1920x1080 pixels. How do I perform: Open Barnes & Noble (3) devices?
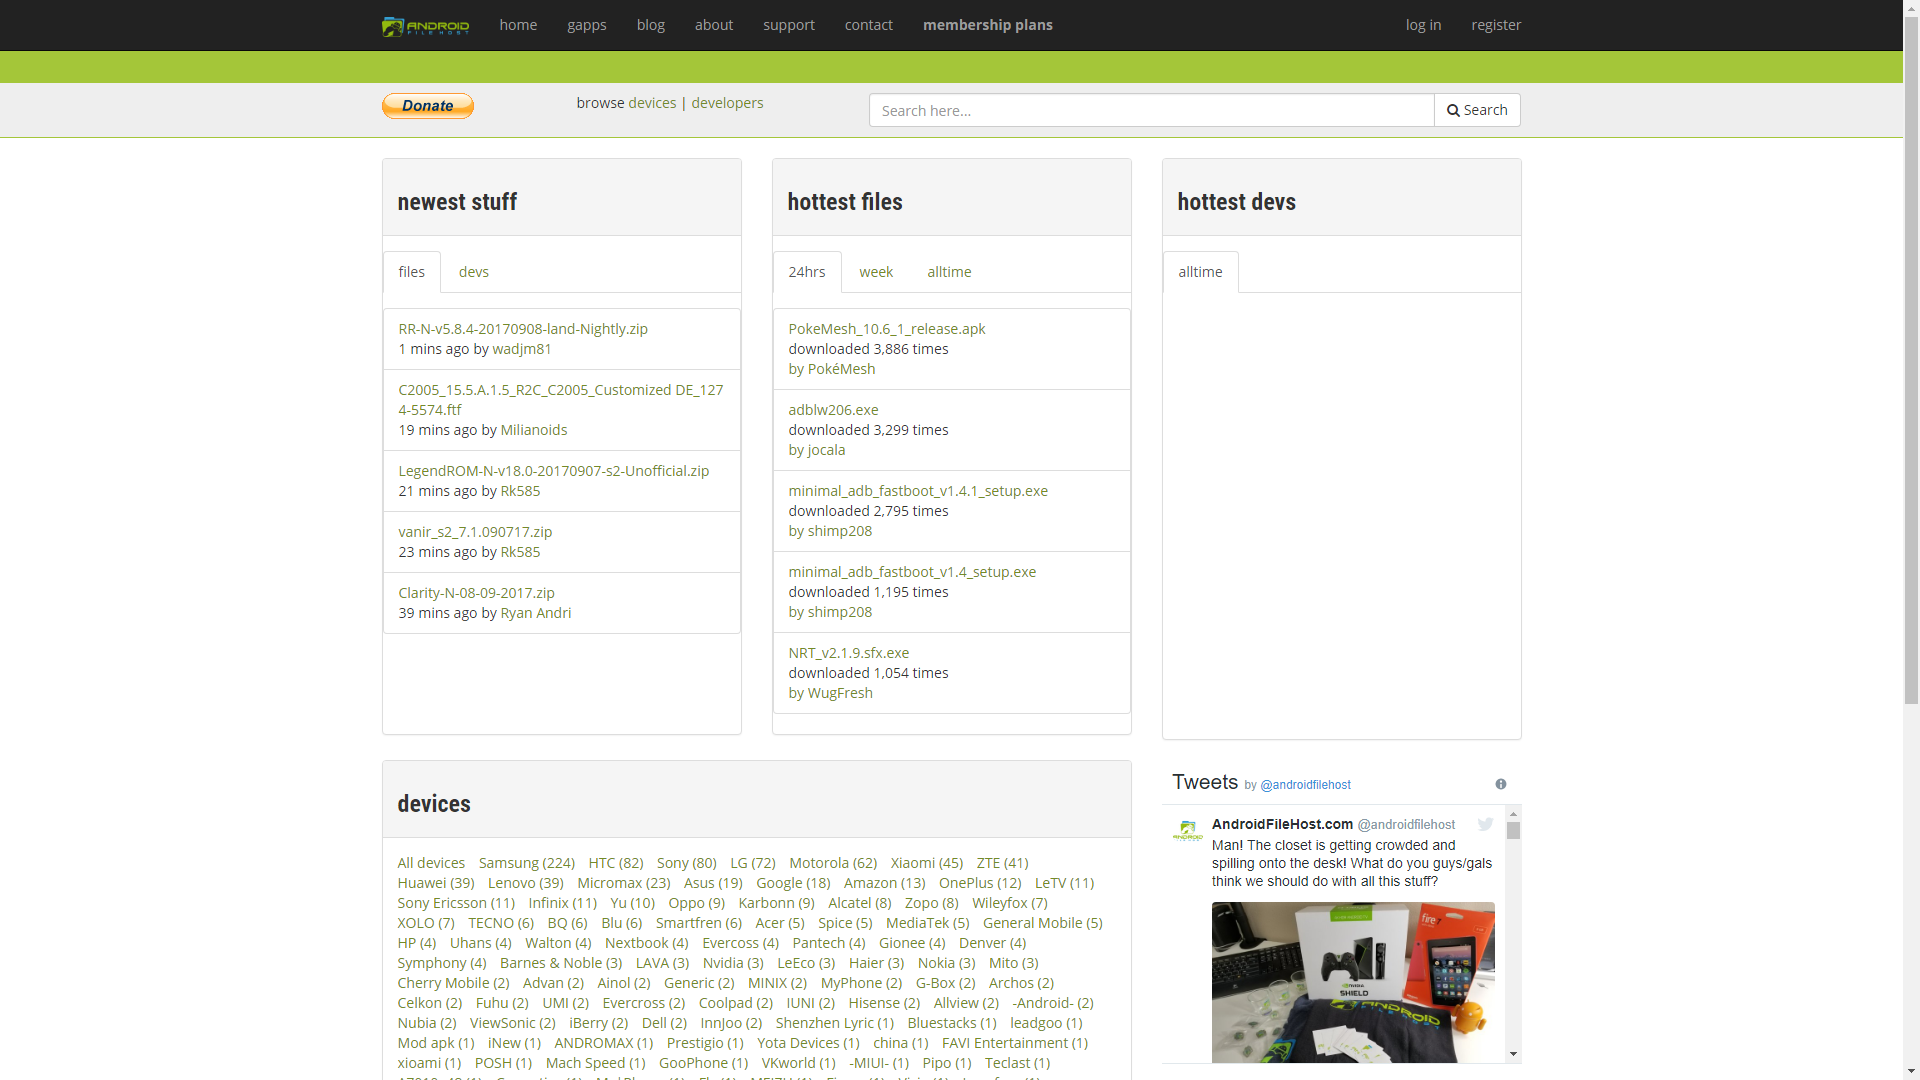tap(561, 963)
